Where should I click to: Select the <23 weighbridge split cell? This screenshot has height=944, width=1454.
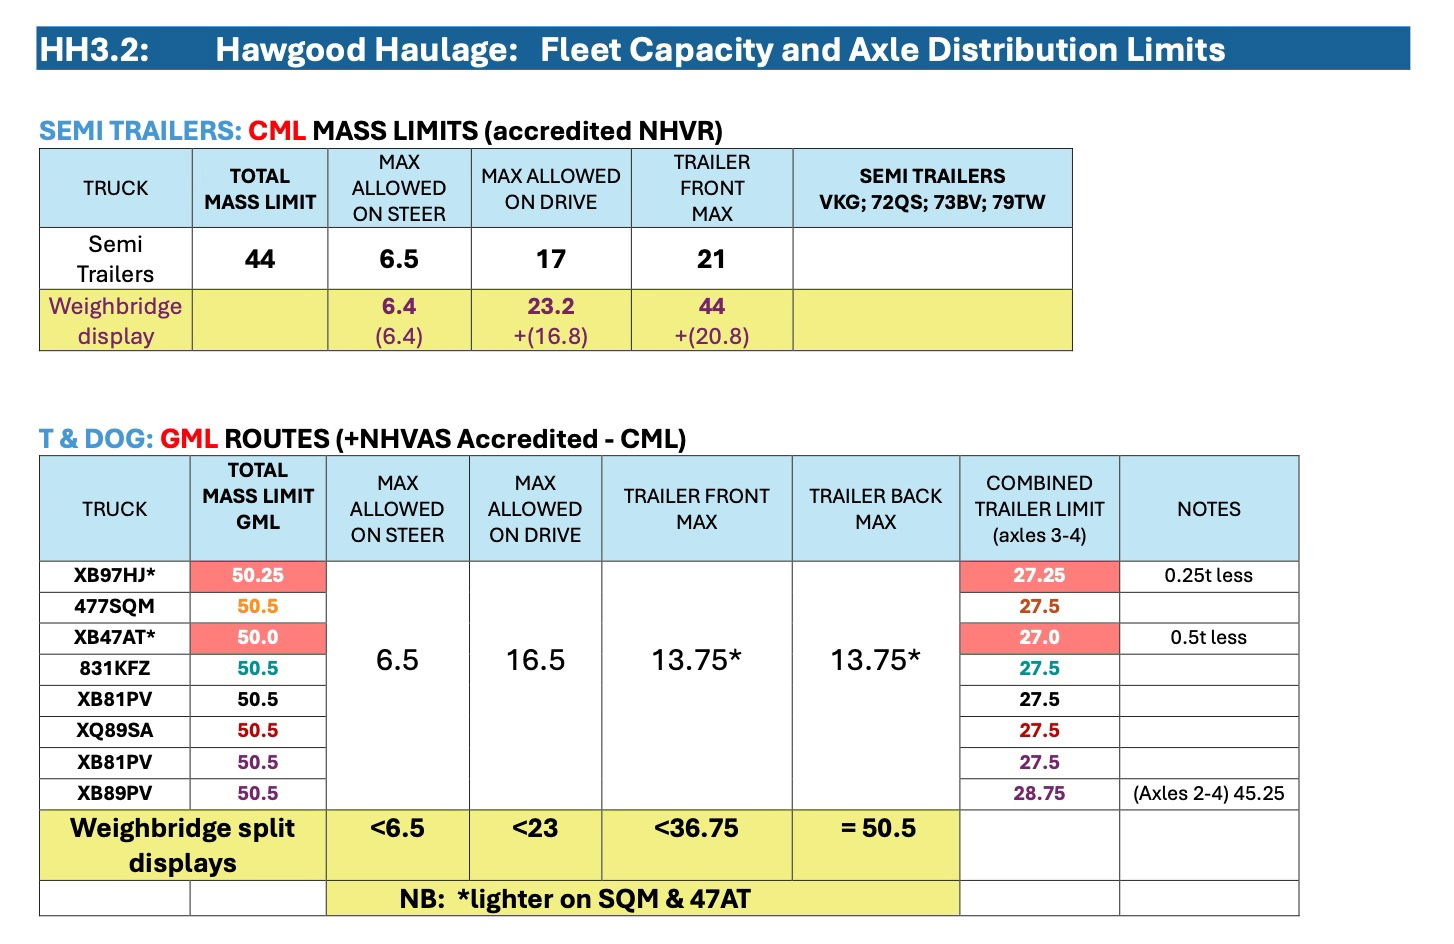(x=535, y=845)
